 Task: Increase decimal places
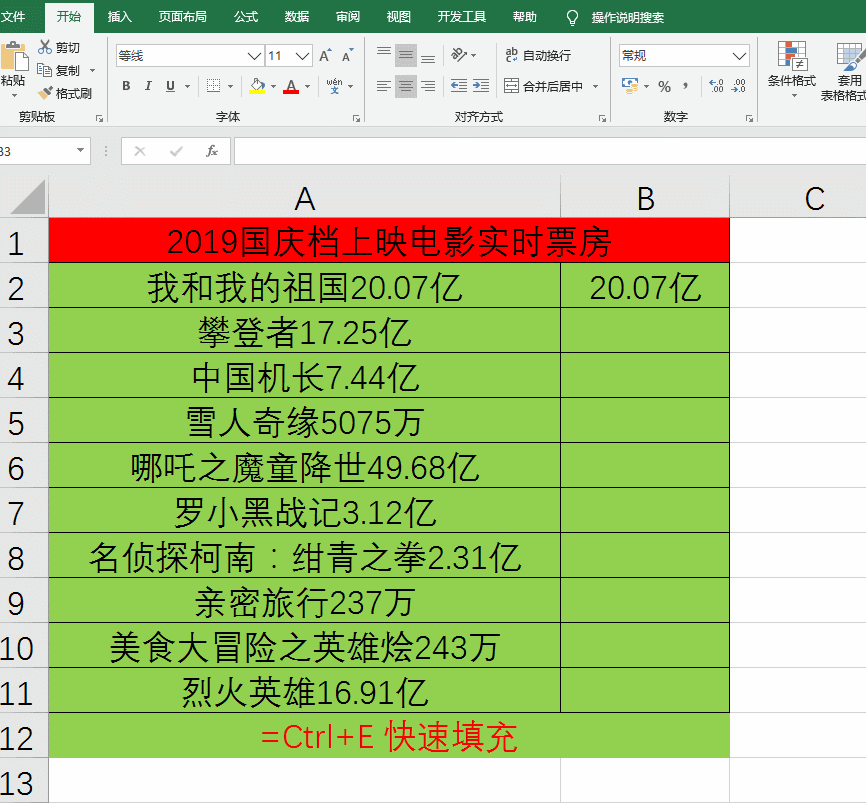coord(716,86)
